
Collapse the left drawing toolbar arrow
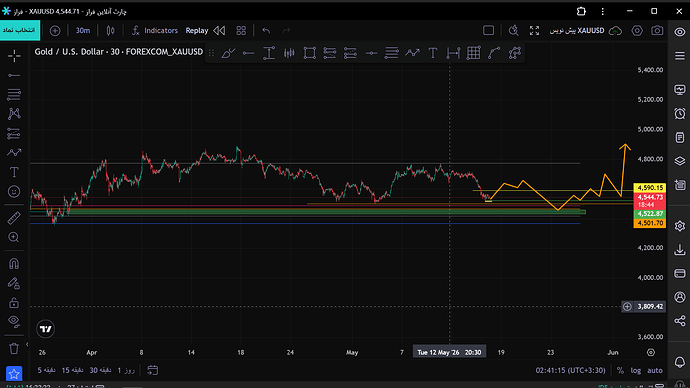[27, 344]
